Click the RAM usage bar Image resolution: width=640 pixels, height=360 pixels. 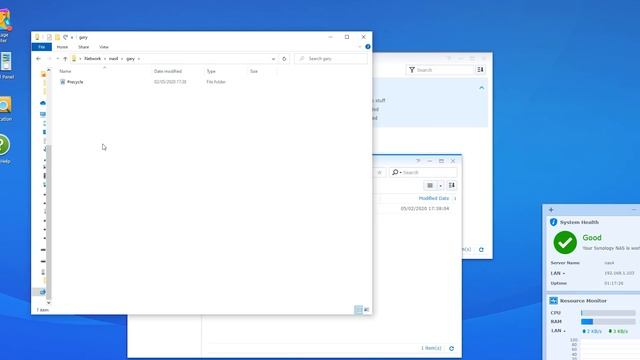[608, 322]
